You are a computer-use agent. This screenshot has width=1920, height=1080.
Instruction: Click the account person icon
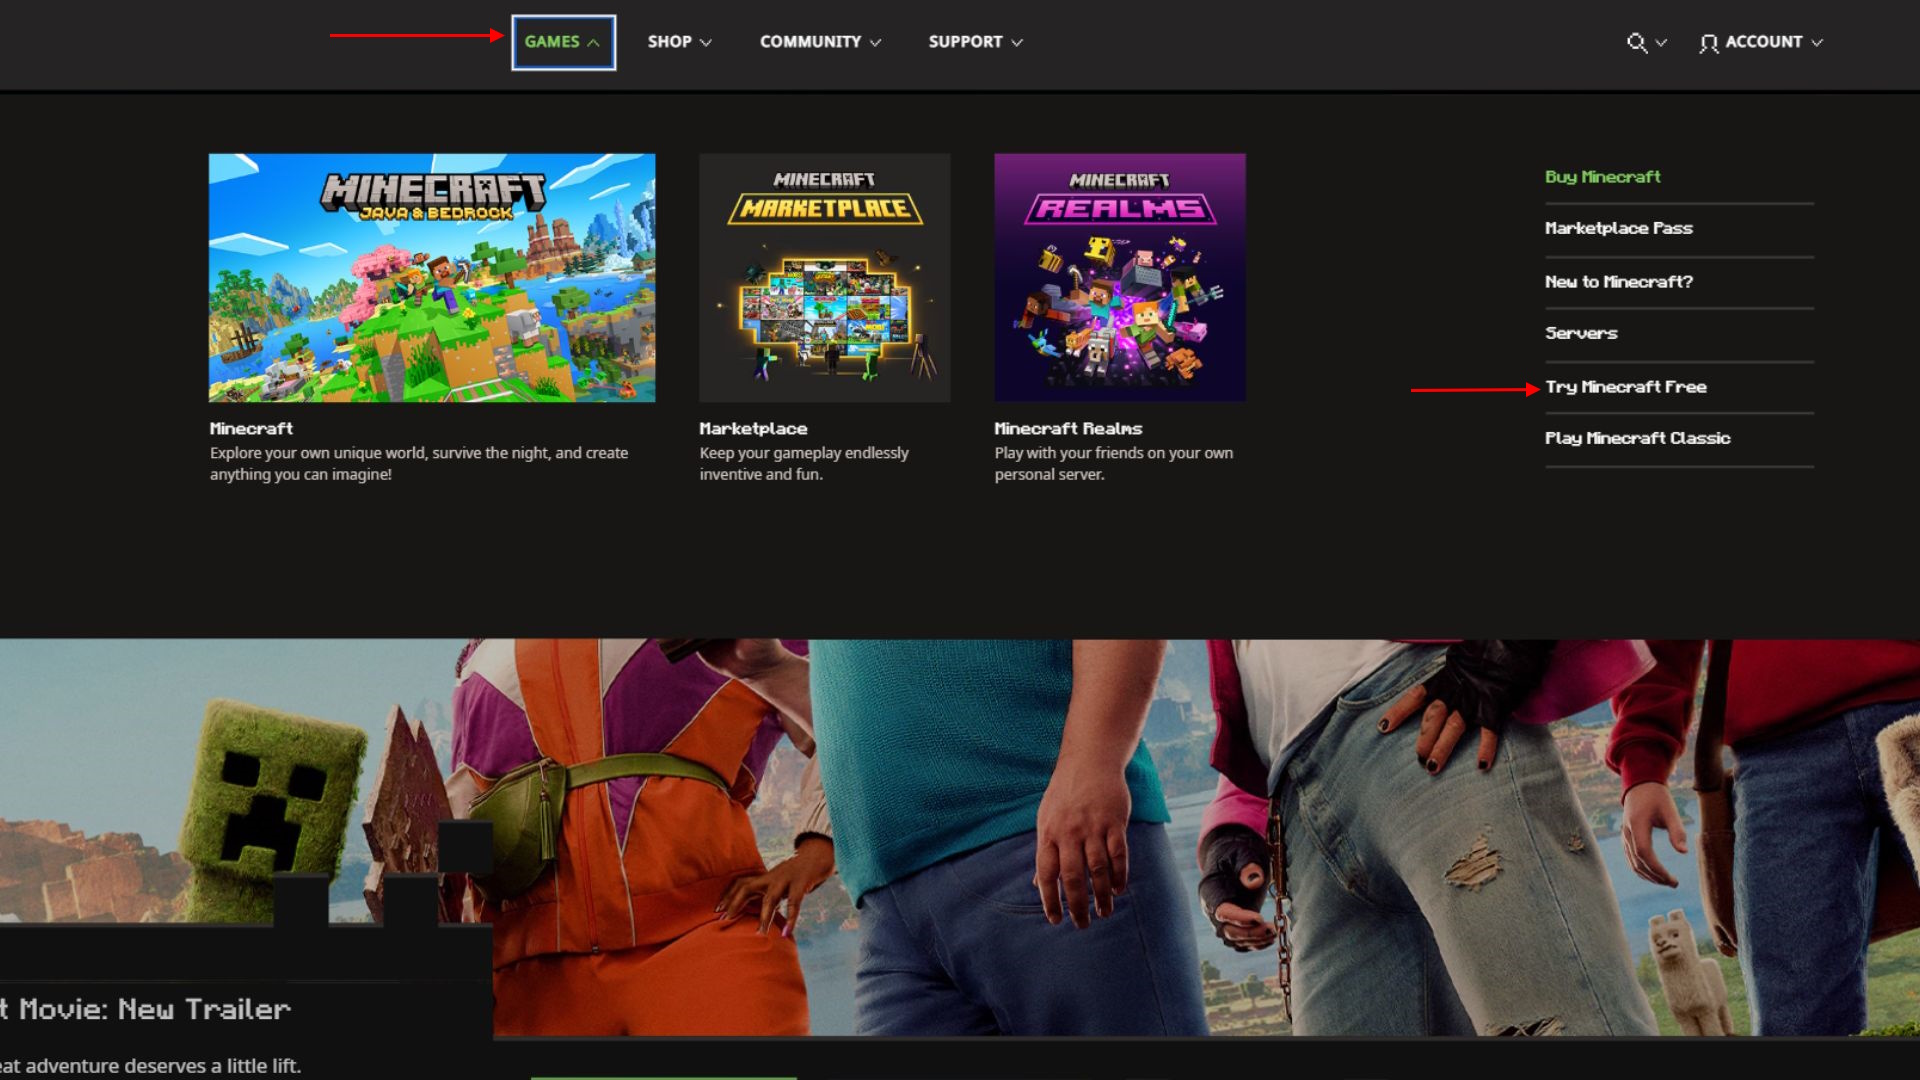[1708, 43]
